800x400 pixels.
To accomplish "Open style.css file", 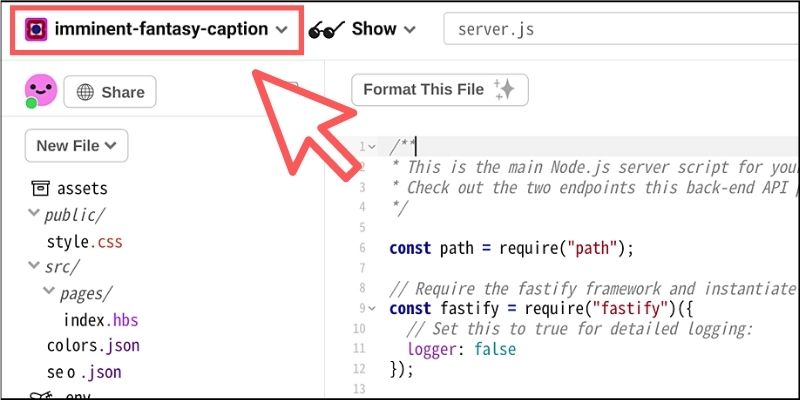I will click(x=85, y=241).
